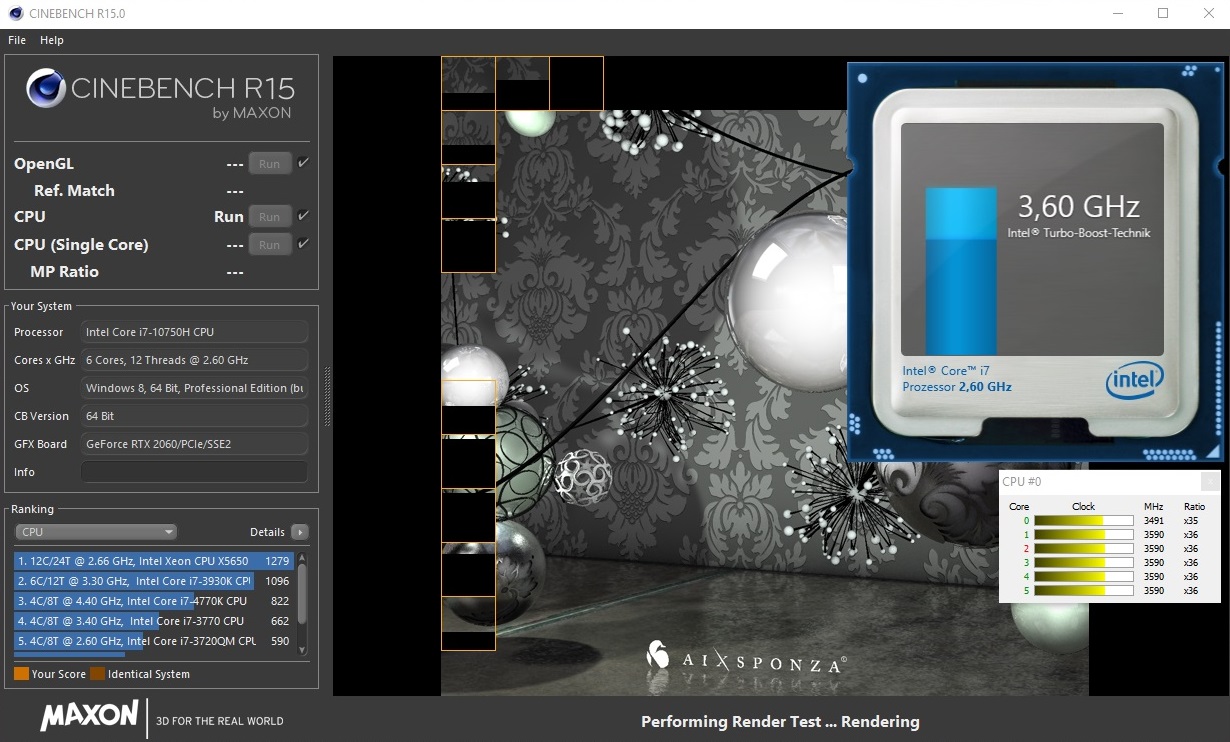The width and height of the screenshot is (1230, 742).
Task: Click the MP Ratio label
Action: coord(64,271)
